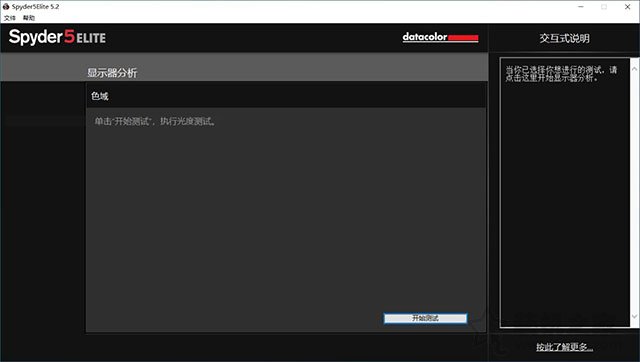Open the 按此了解更多 link

point(564,347)
